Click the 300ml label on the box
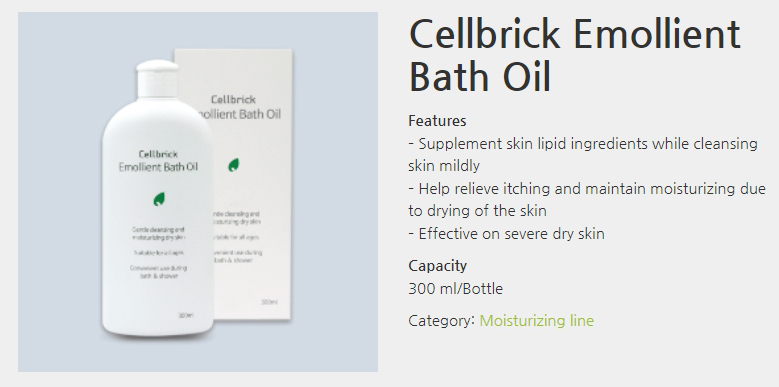The width and height of the screenshot is (779, 387). pyautogui.click(x=269, y=302)
